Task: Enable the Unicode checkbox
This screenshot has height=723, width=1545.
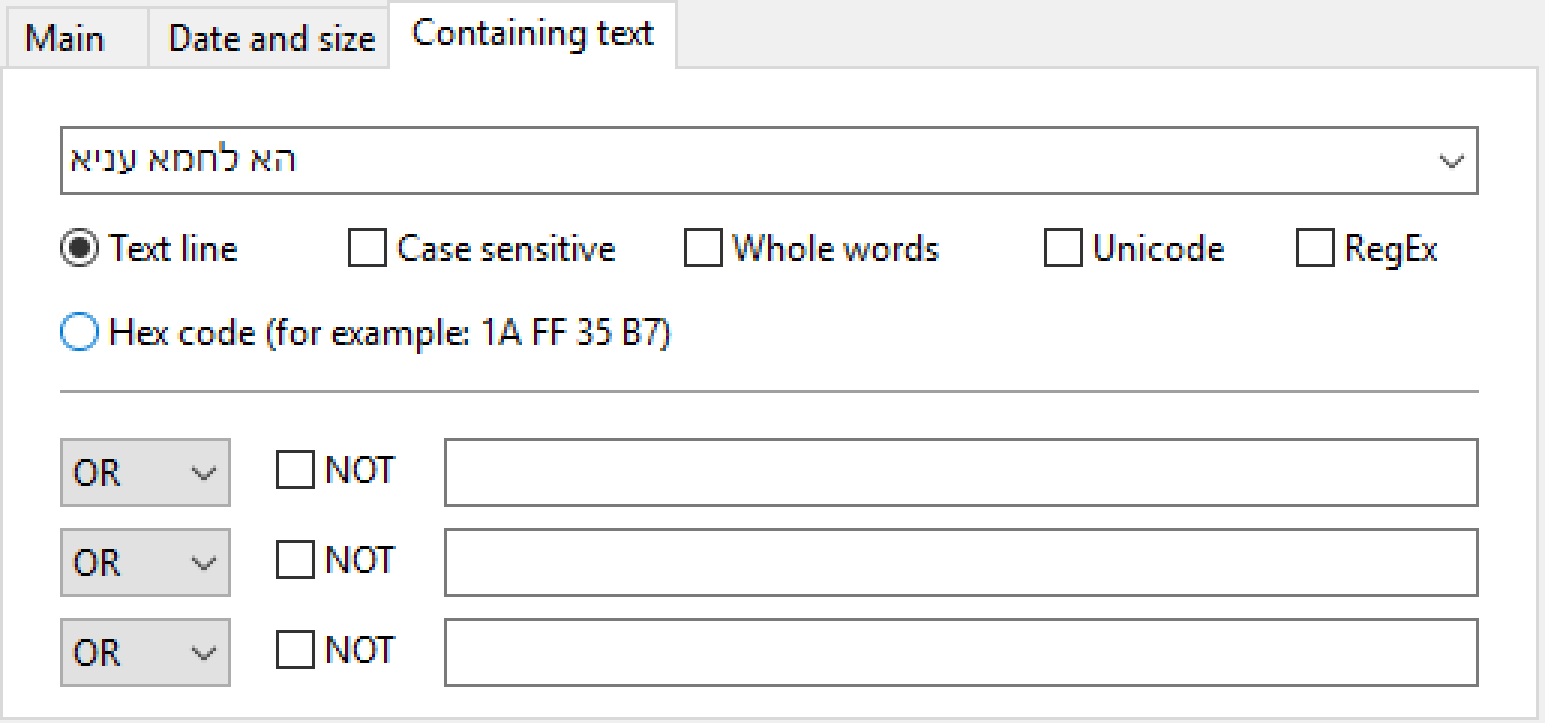Action: pos(1062,248)
